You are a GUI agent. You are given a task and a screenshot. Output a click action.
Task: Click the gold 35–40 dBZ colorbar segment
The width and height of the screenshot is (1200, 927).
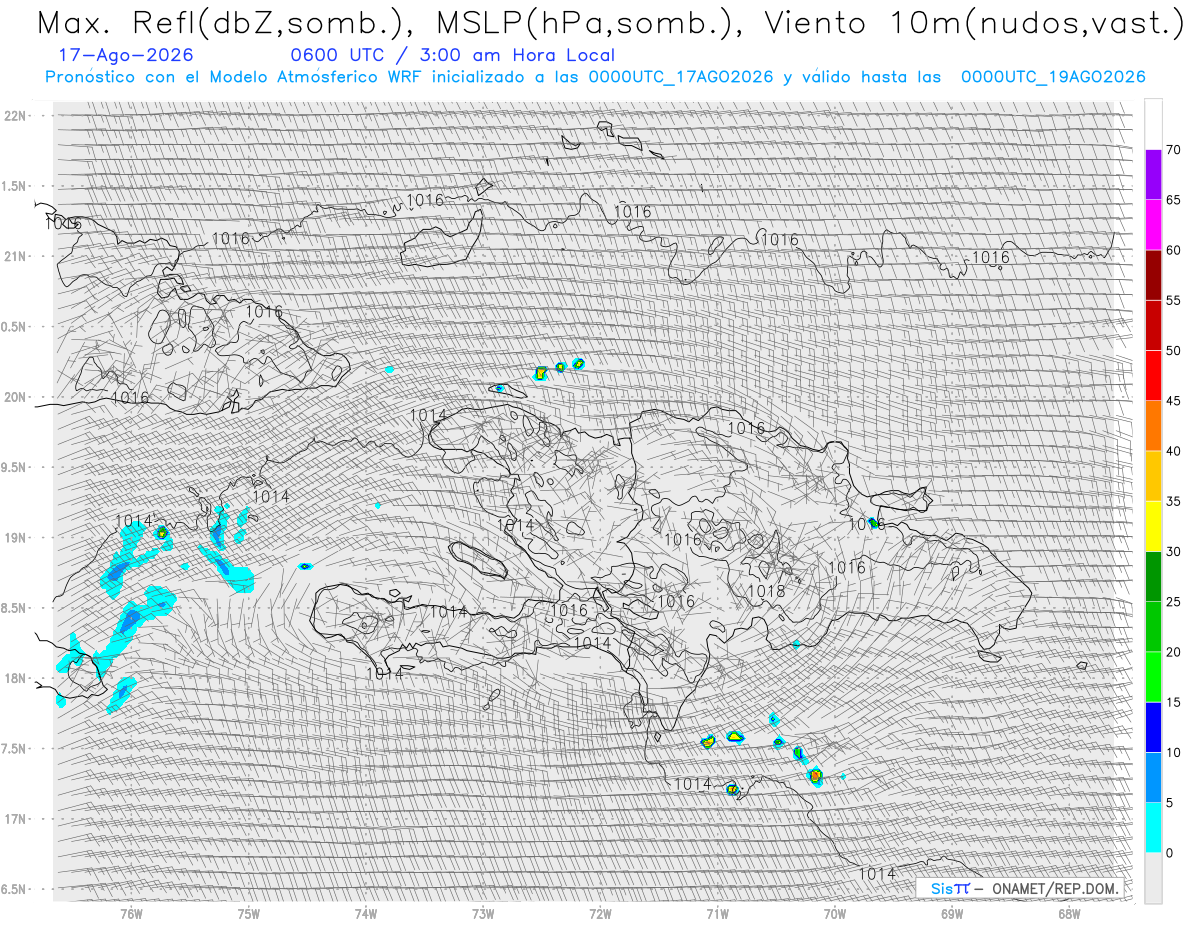click(x=1153, y=476)
